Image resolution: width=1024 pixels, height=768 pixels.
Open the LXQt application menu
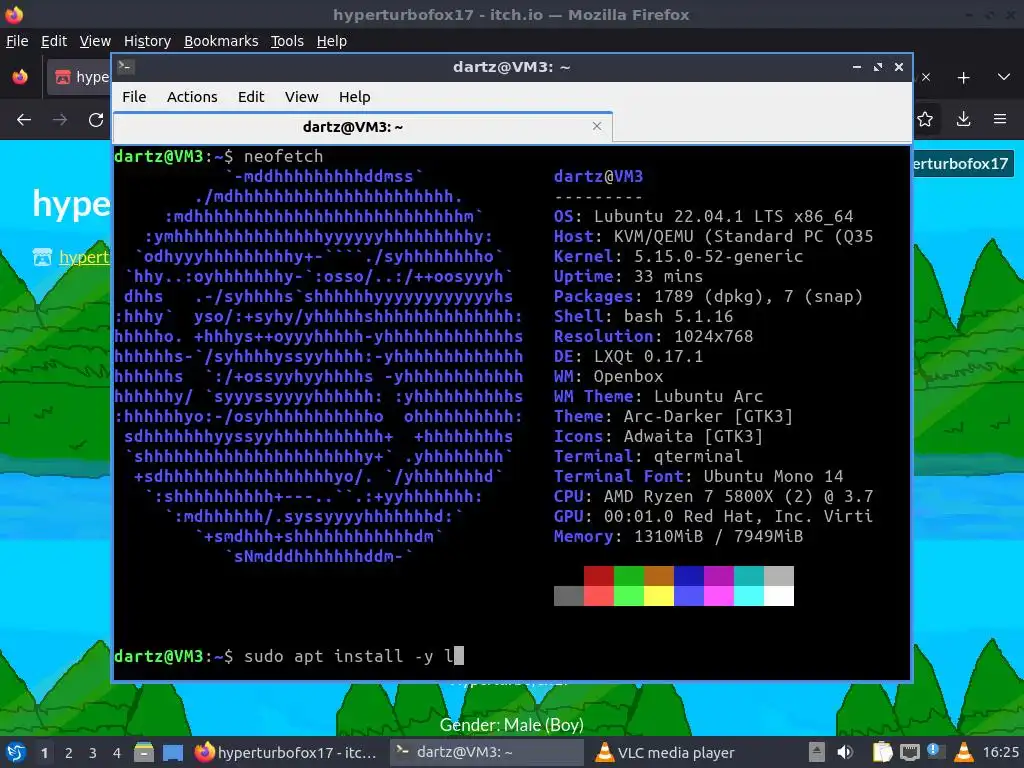click(15, 752)
